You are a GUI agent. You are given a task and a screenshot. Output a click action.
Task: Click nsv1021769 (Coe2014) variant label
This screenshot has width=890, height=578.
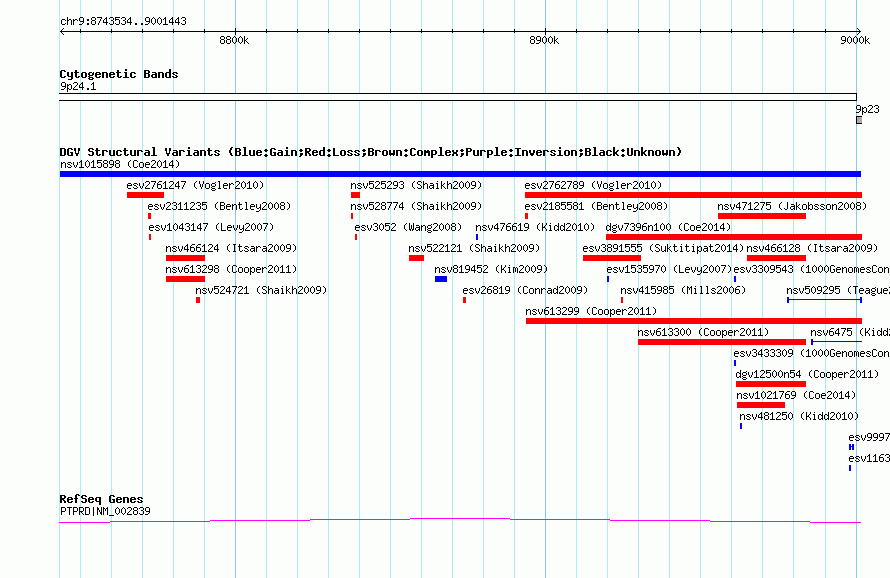(x=796, y=395)
